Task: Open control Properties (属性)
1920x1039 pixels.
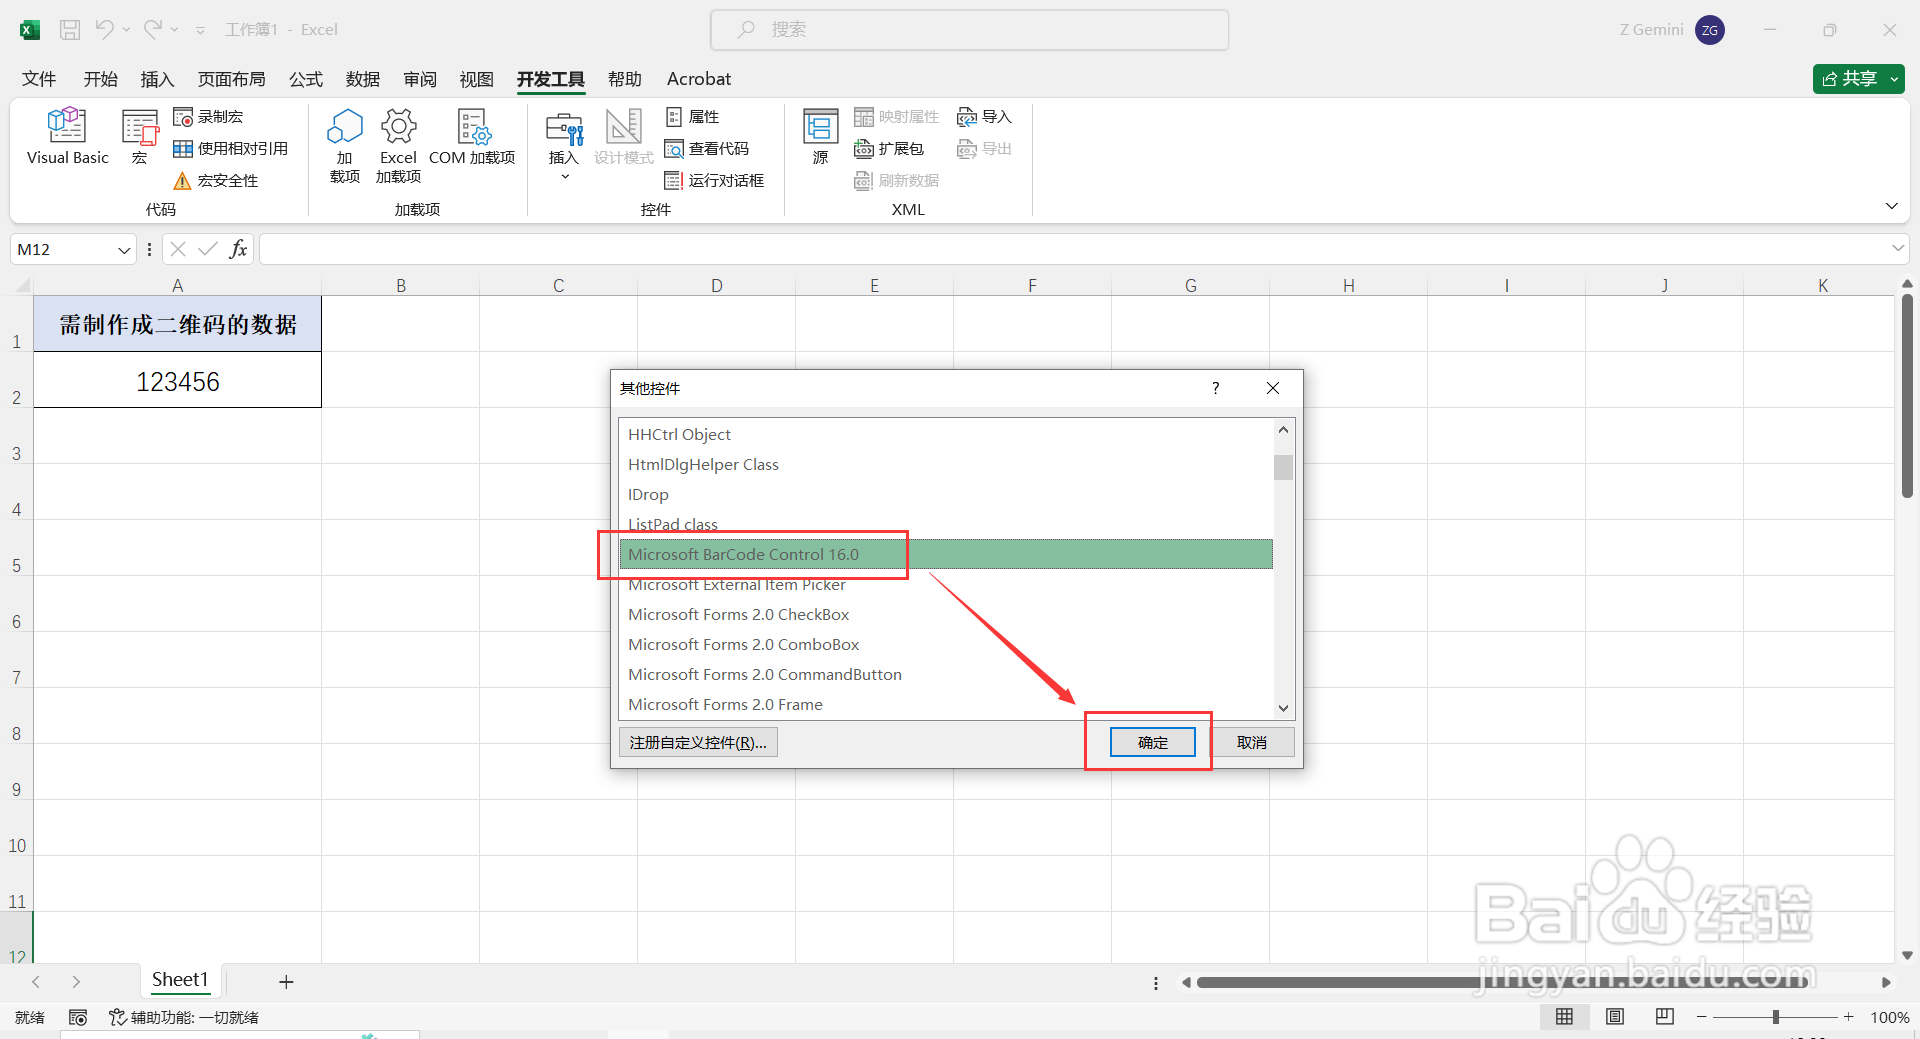Action: pyautogui.click(x=693, y=117)
